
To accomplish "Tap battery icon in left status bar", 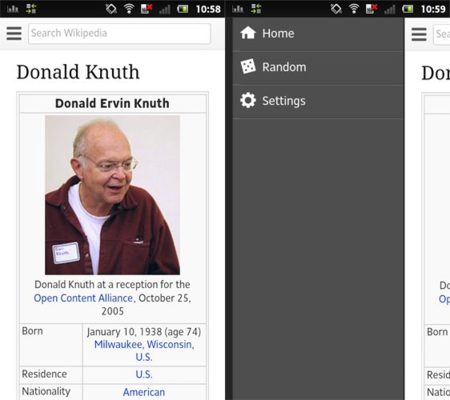I will pos(183,9).
